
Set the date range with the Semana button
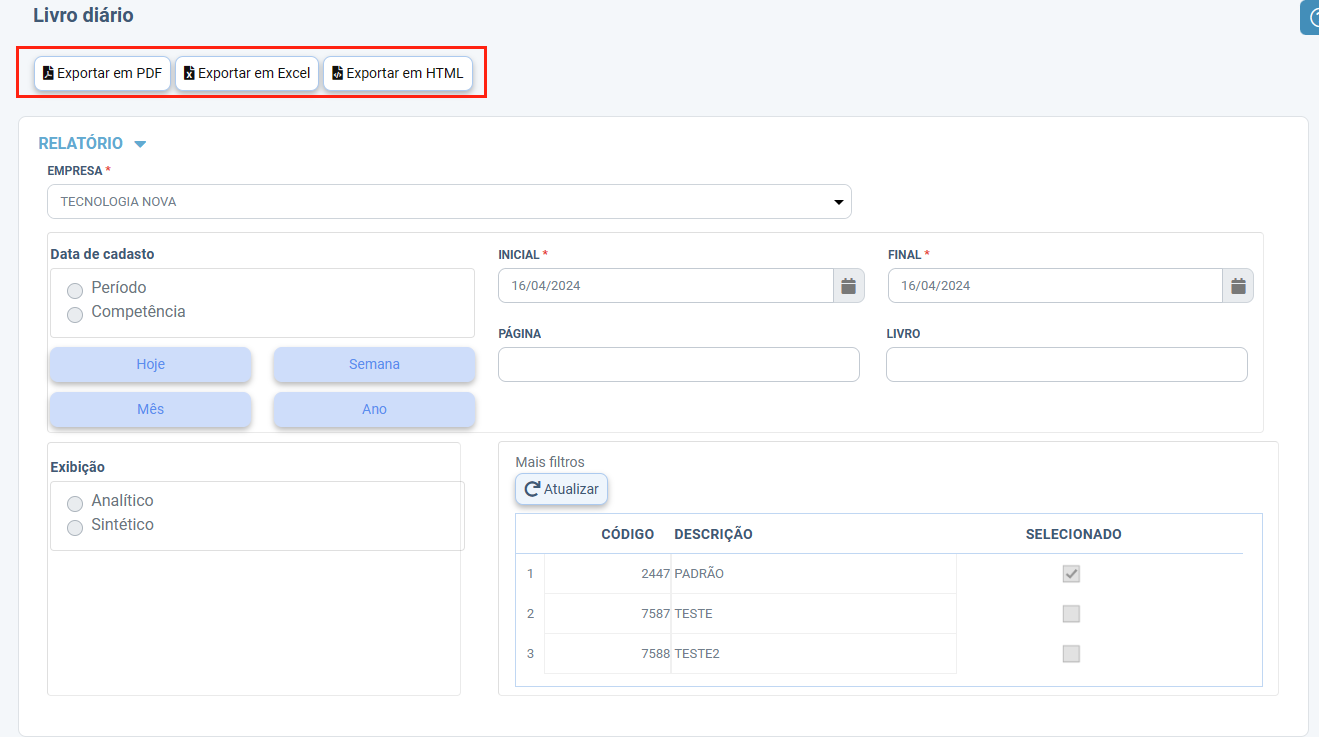click(374, 364)
